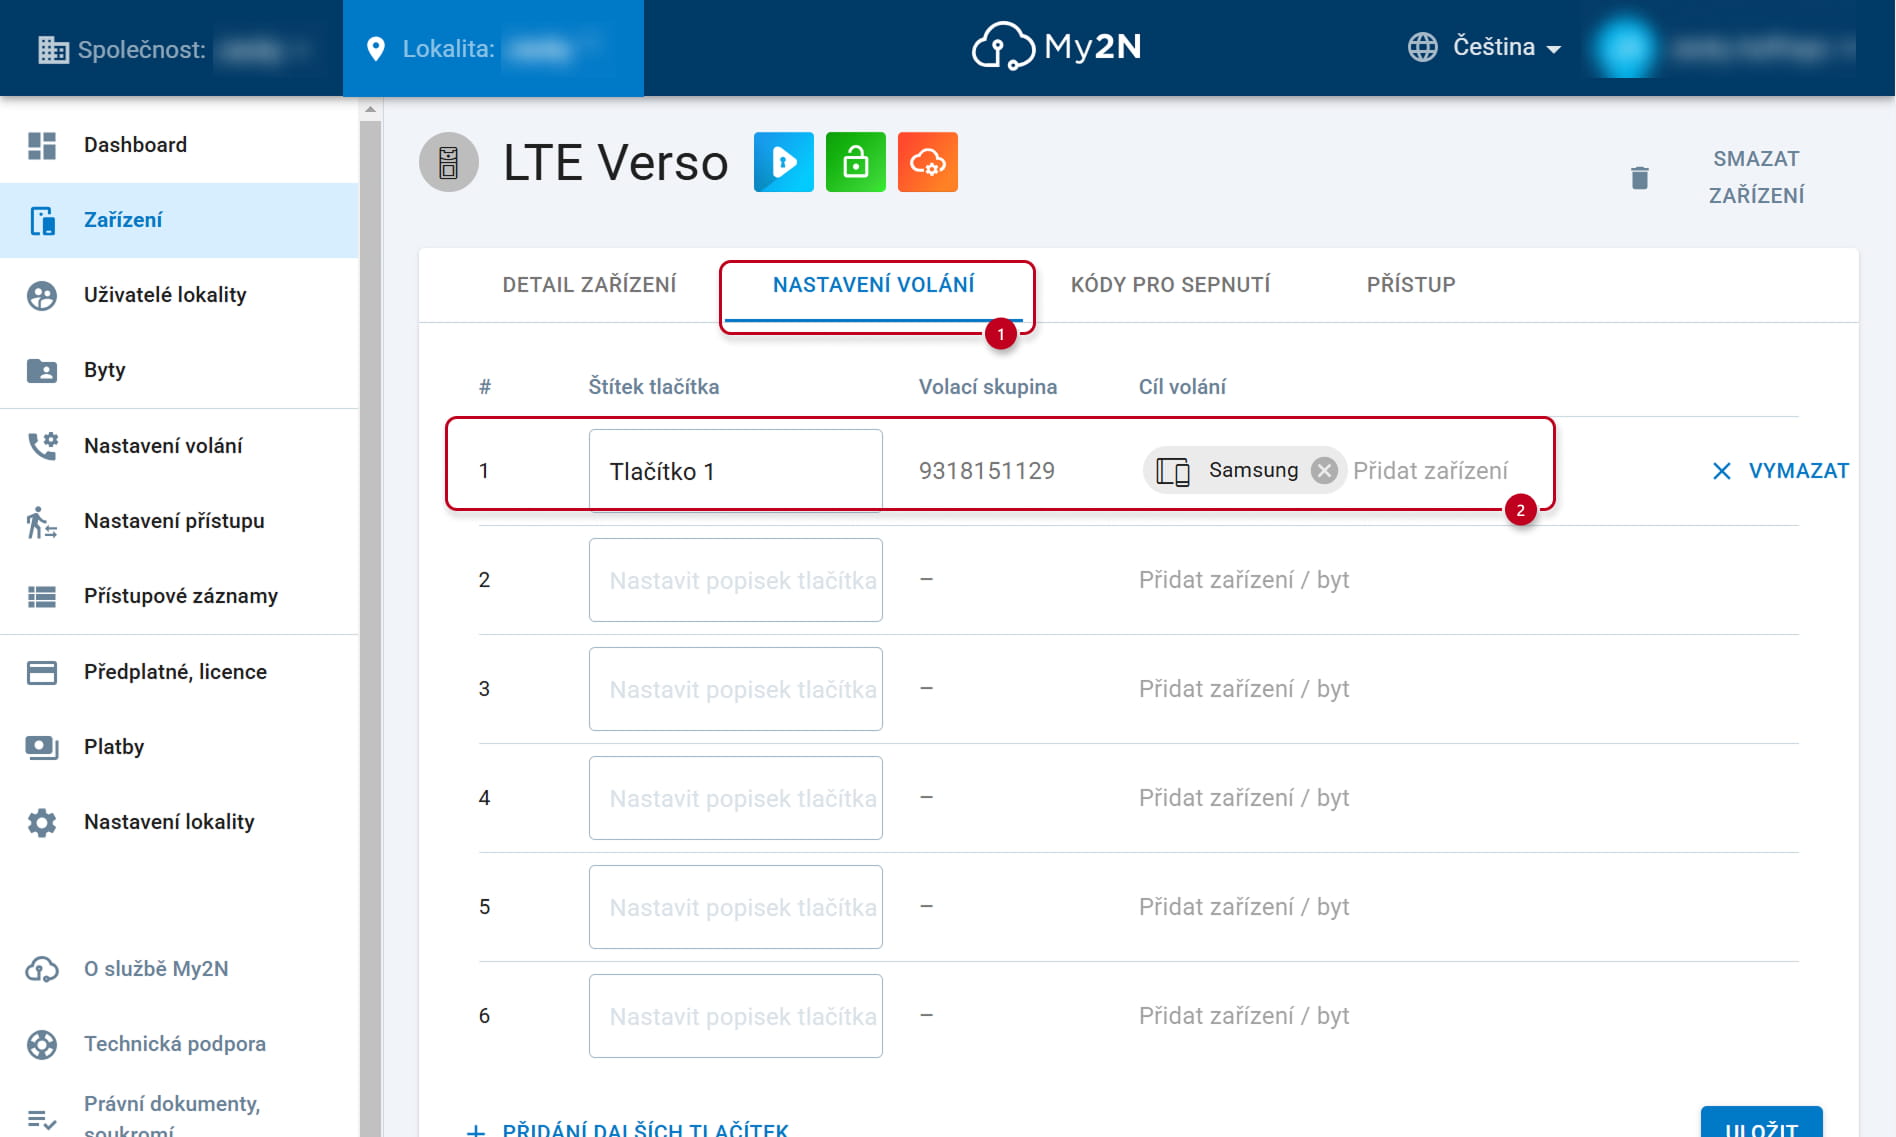Remove Samsung chip with the X icon

point(1324,470)
